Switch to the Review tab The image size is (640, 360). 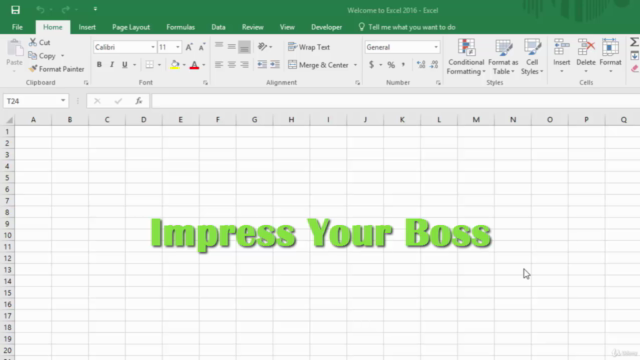tap(253, 27)
